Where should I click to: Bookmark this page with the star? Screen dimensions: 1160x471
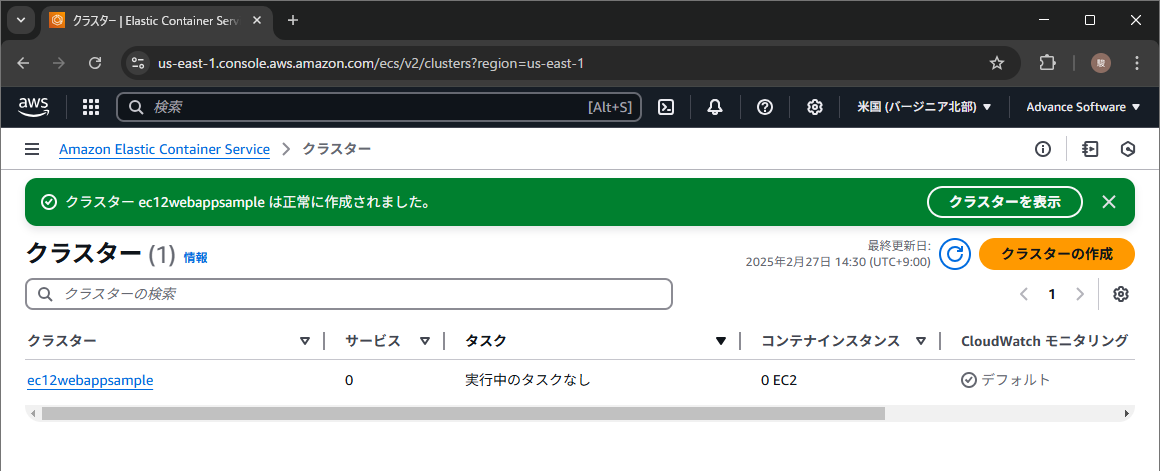click(997, 64)
